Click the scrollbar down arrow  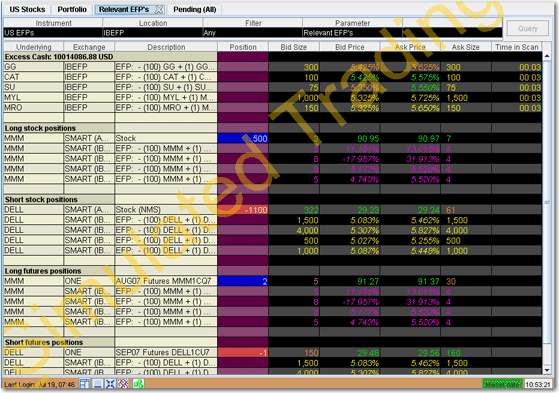pyautogui.click(x=547, y=370)
